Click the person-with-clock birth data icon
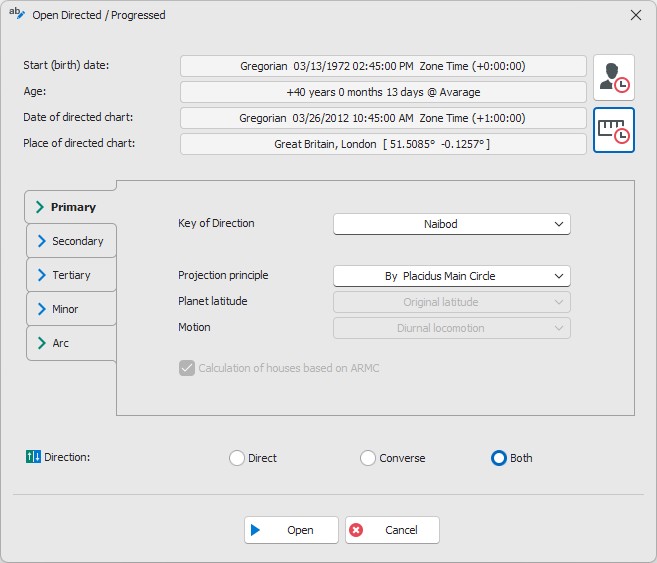Screen dimensions: 657x563 [x=614, y=77]
